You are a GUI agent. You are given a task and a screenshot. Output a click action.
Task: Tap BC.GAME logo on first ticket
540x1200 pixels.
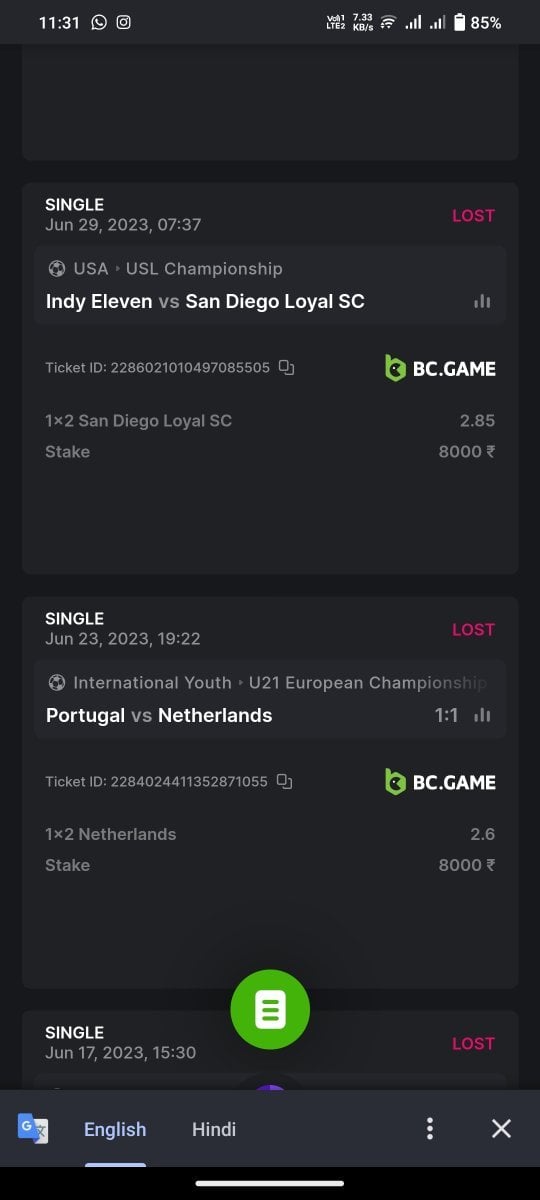click(x=440, y=368)
